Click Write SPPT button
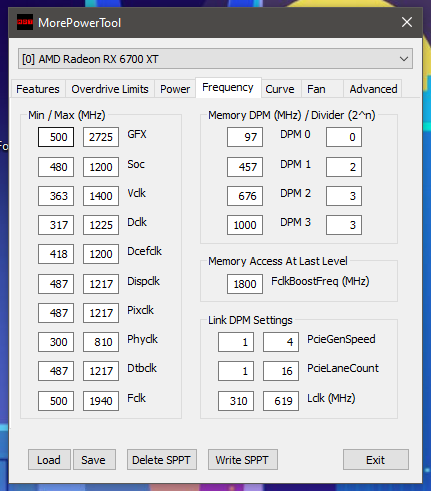This screenshot has height=491, width=431. pos(242,460)
